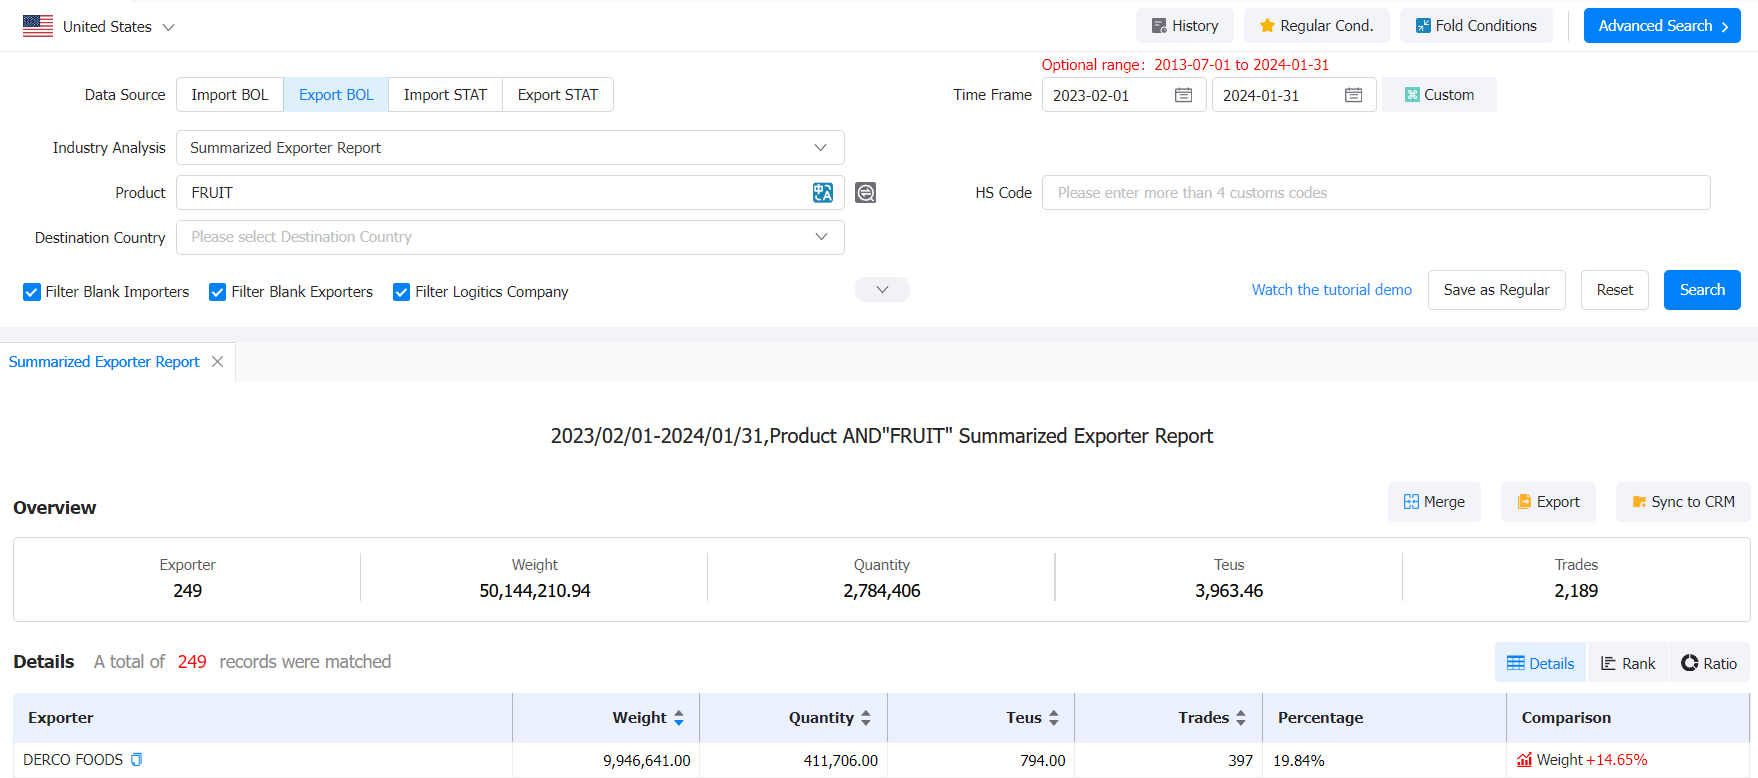
Task: Sort table by Trades column arrows
Action: pyautogui.click(x=1240, y=718)
